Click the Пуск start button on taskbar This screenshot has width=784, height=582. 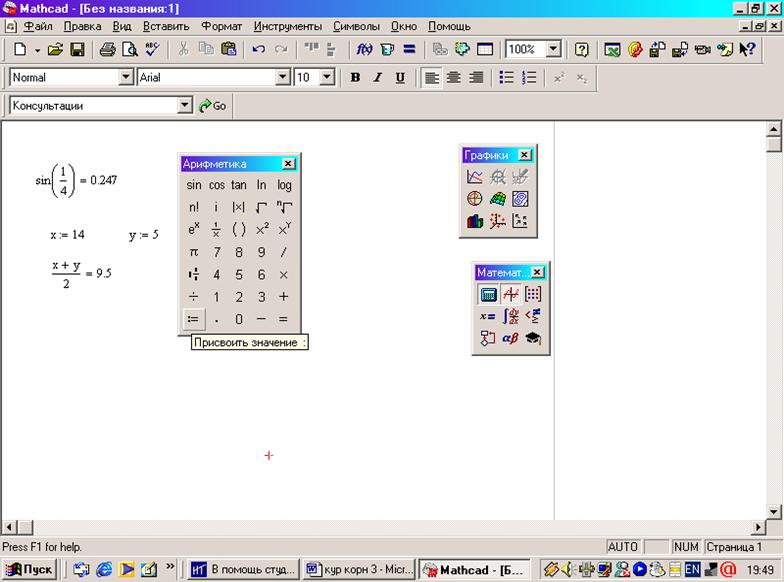[x=30, y=570]
